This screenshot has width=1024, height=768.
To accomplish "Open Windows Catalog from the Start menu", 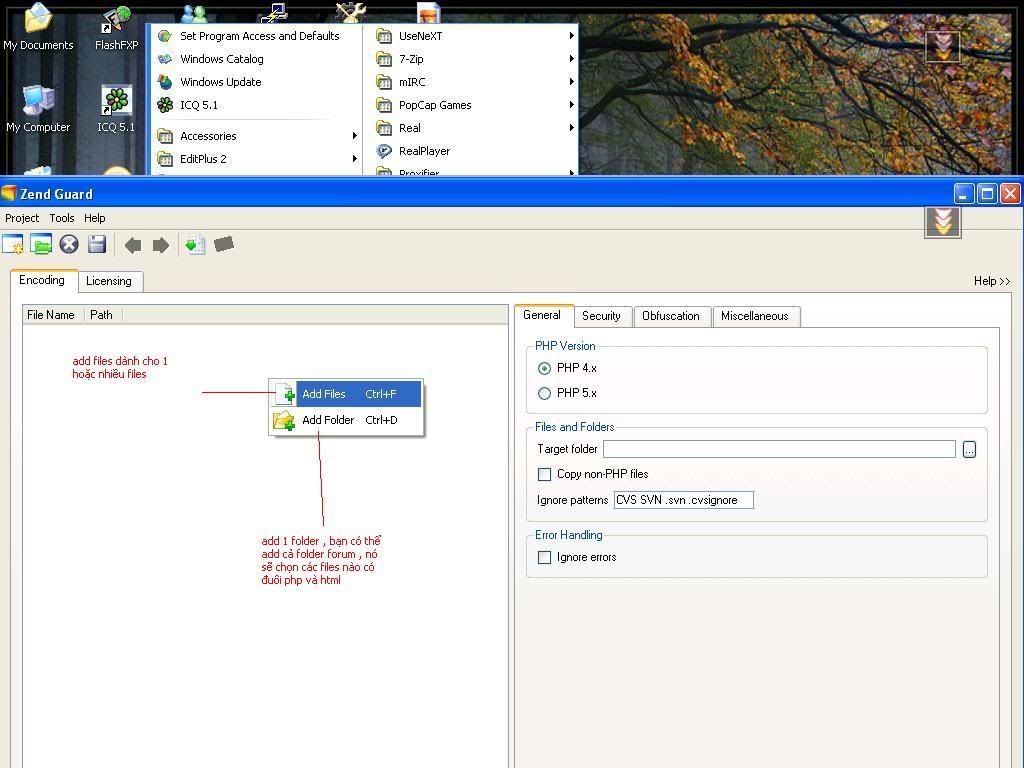I will (256, 59).
